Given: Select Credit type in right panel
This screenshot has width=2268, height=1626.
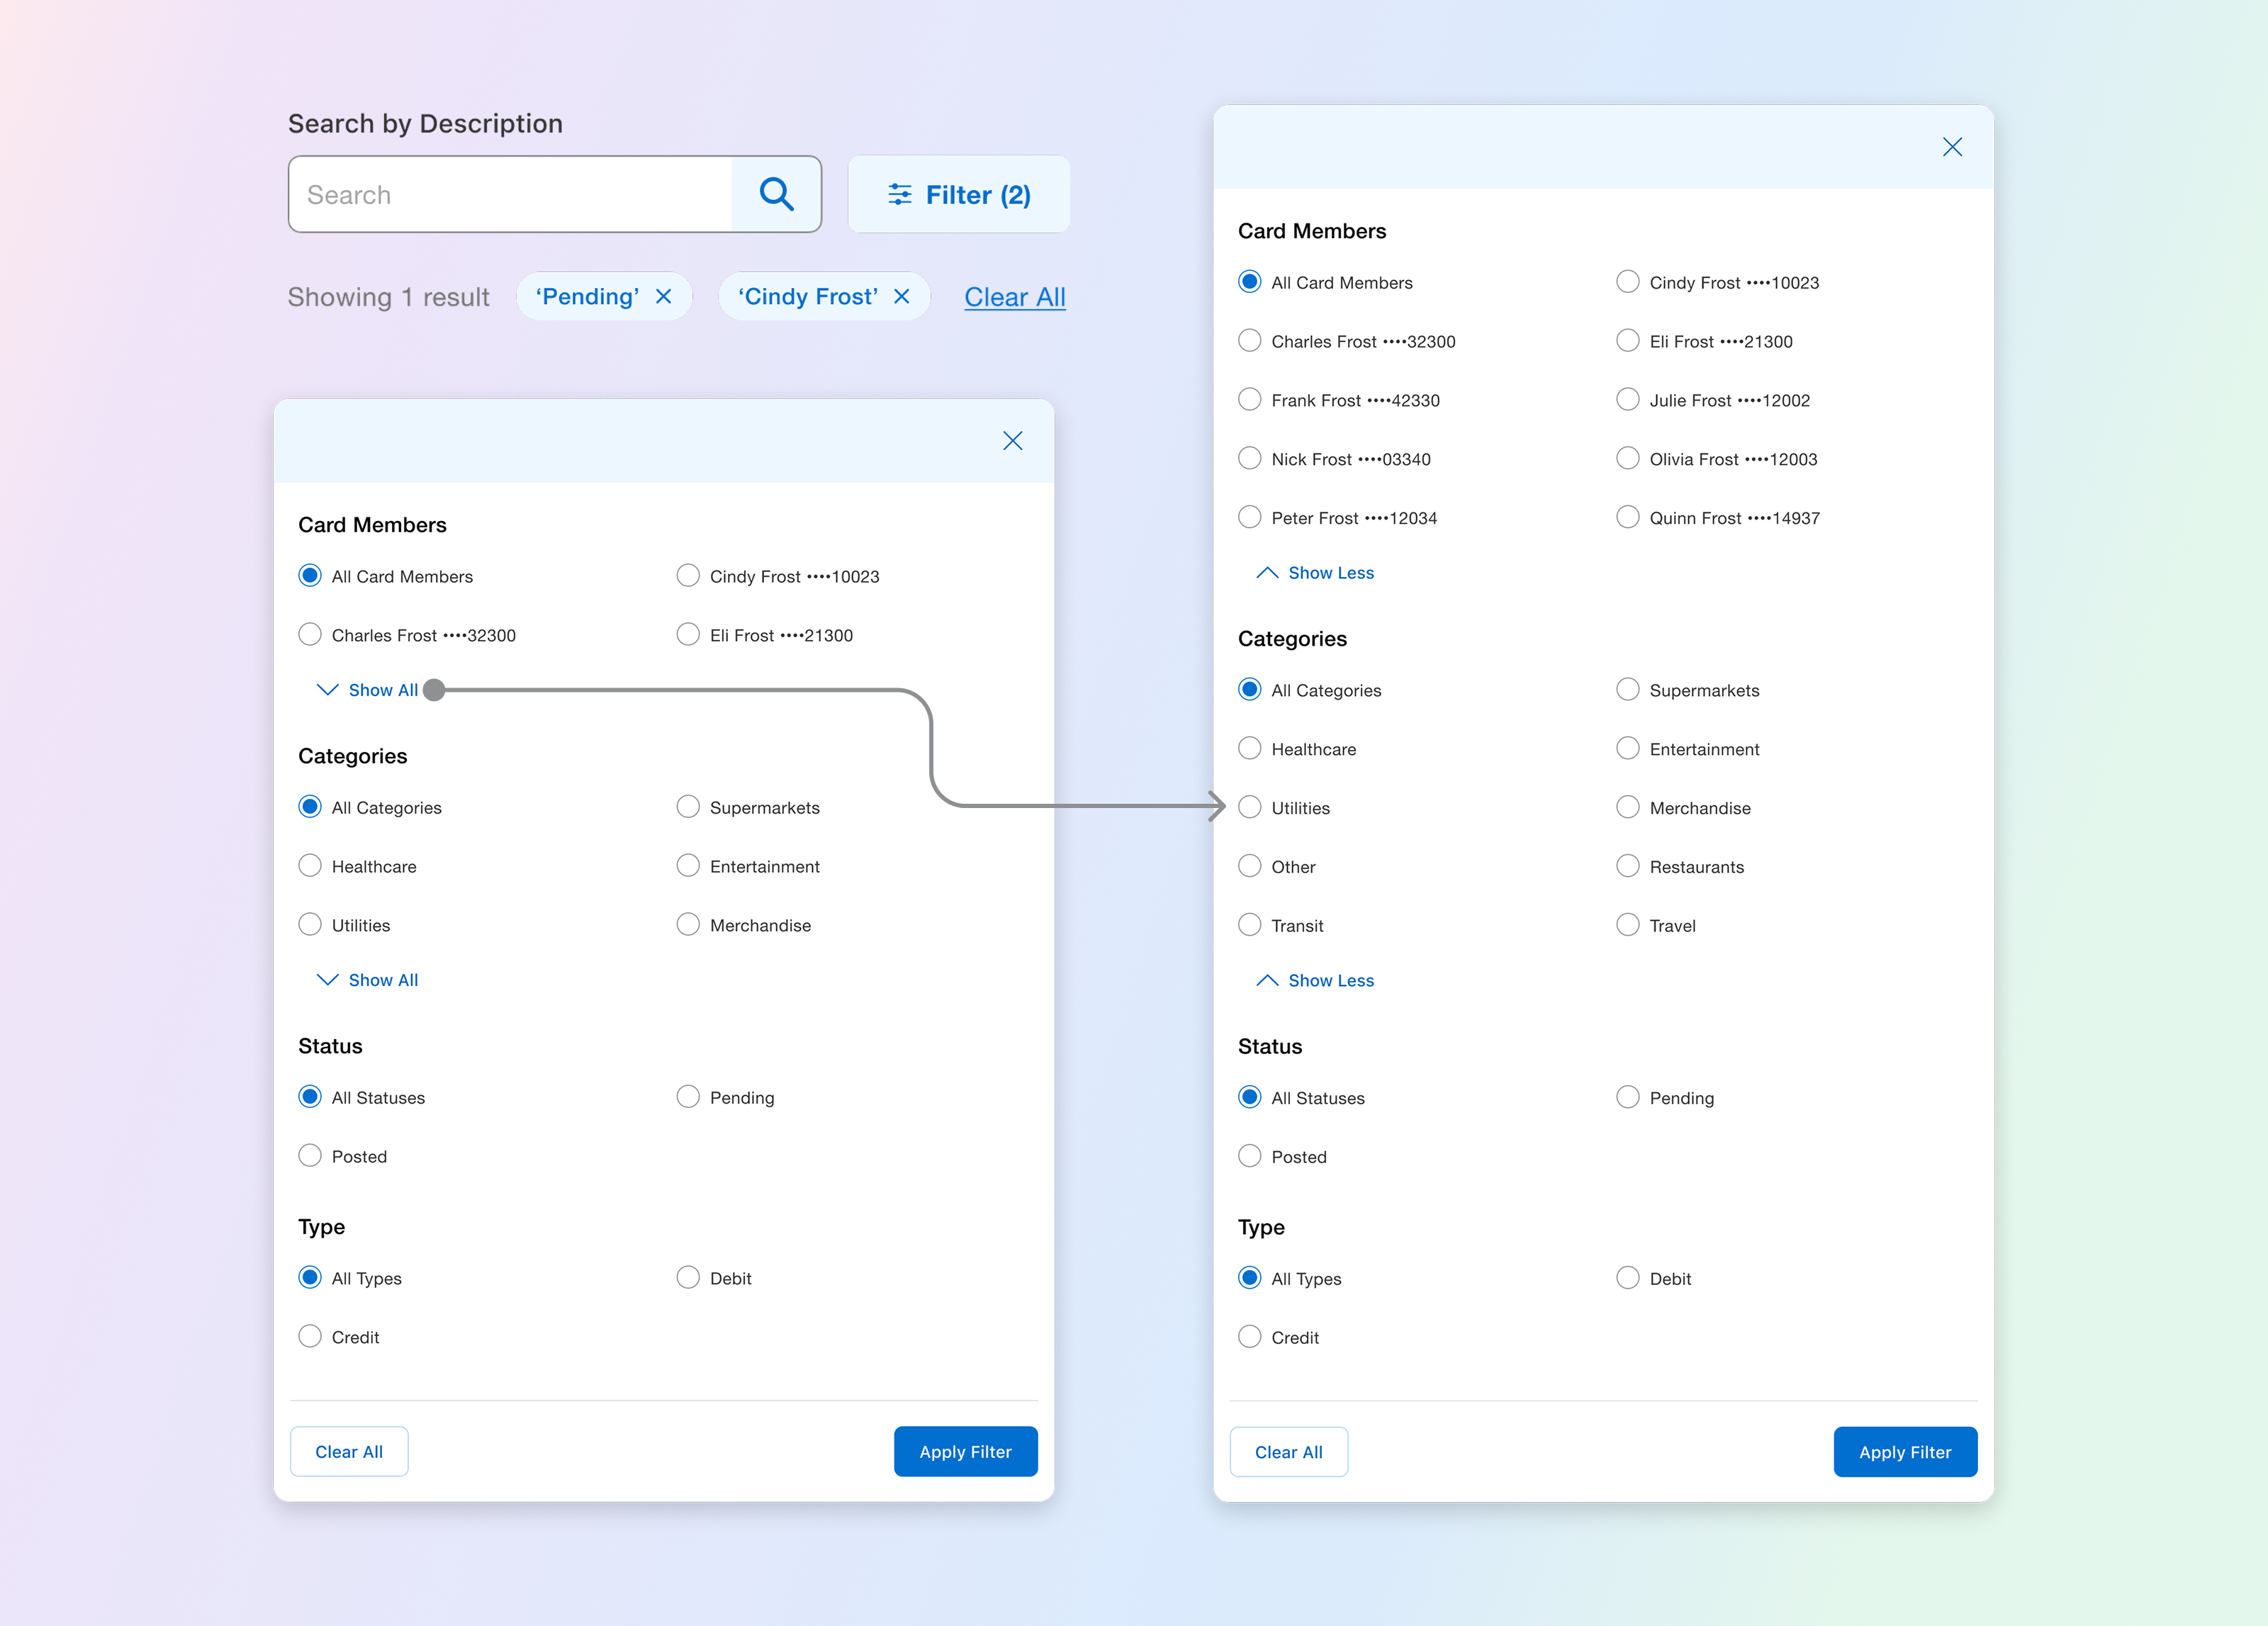Looking at the screenshot, I should 1250,1338.
